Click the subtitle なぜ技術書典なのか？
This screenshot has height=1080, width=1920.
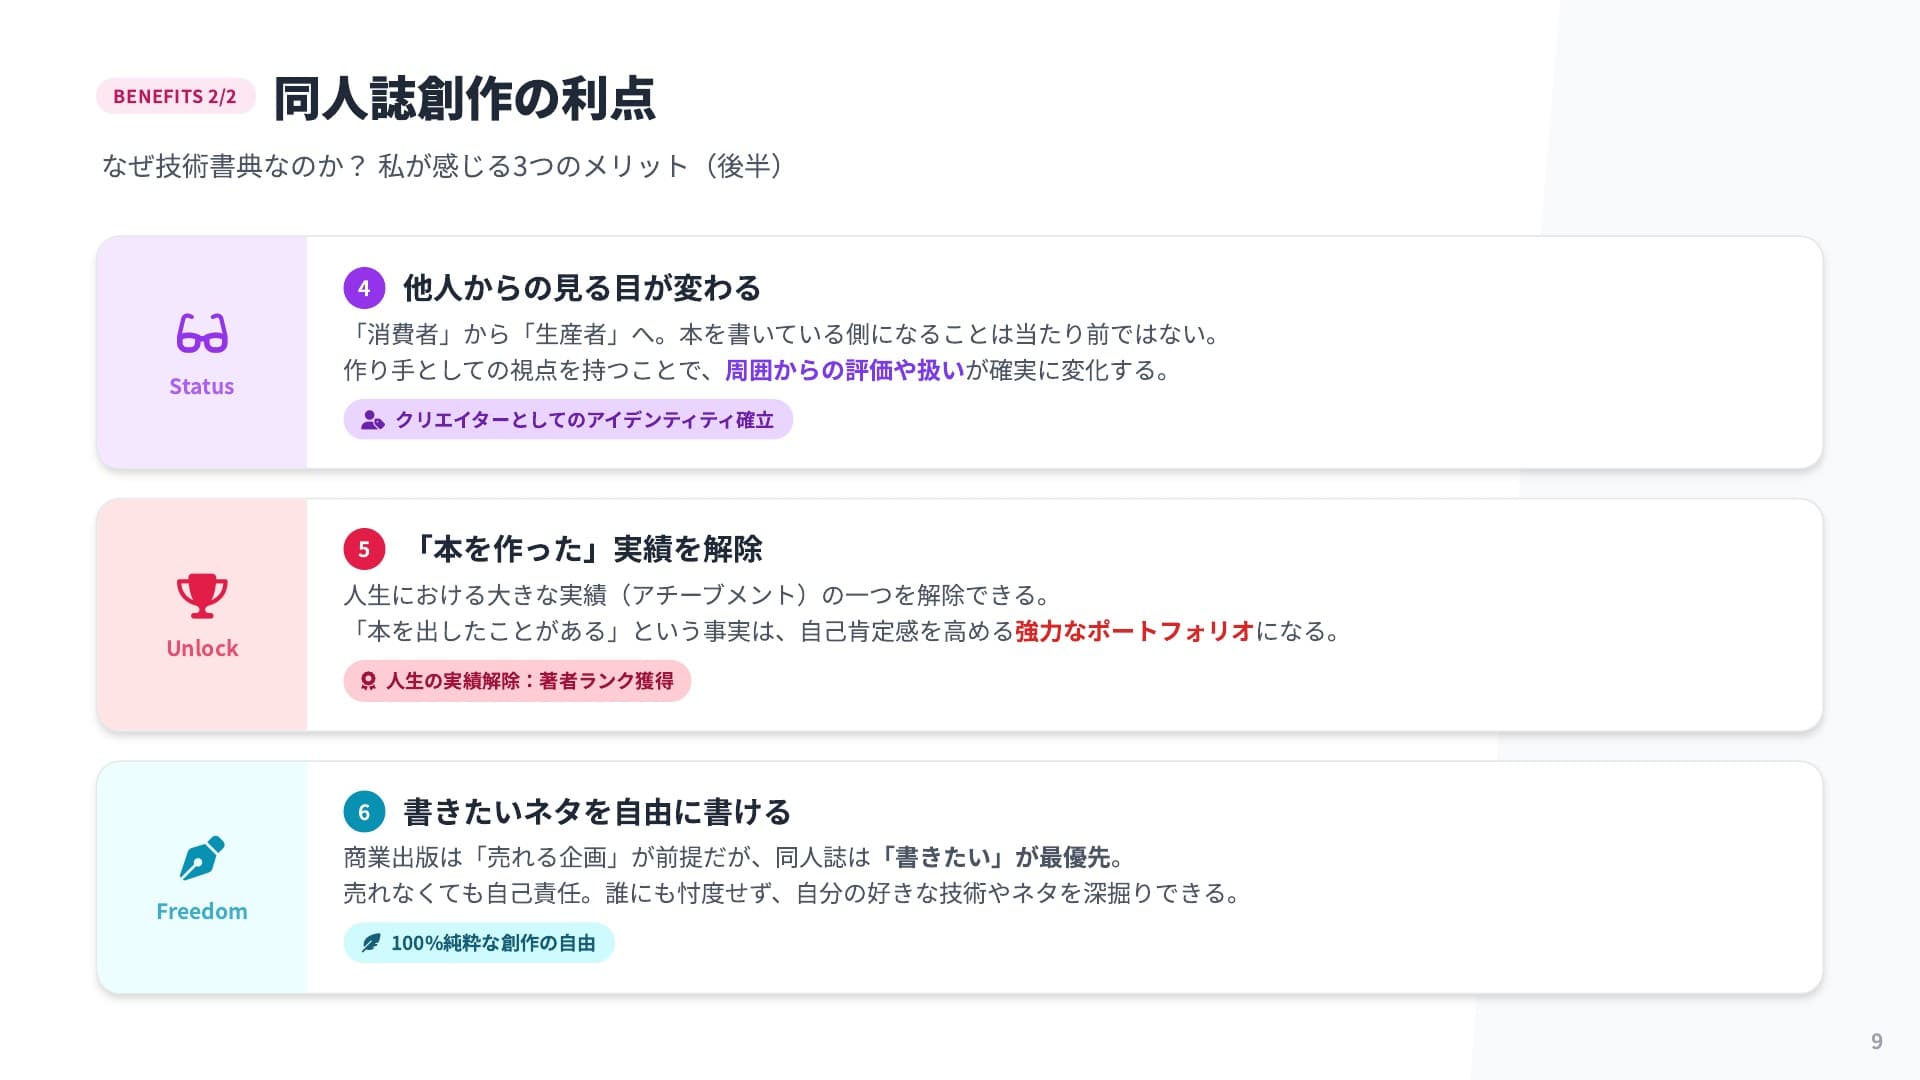point(235,166)
